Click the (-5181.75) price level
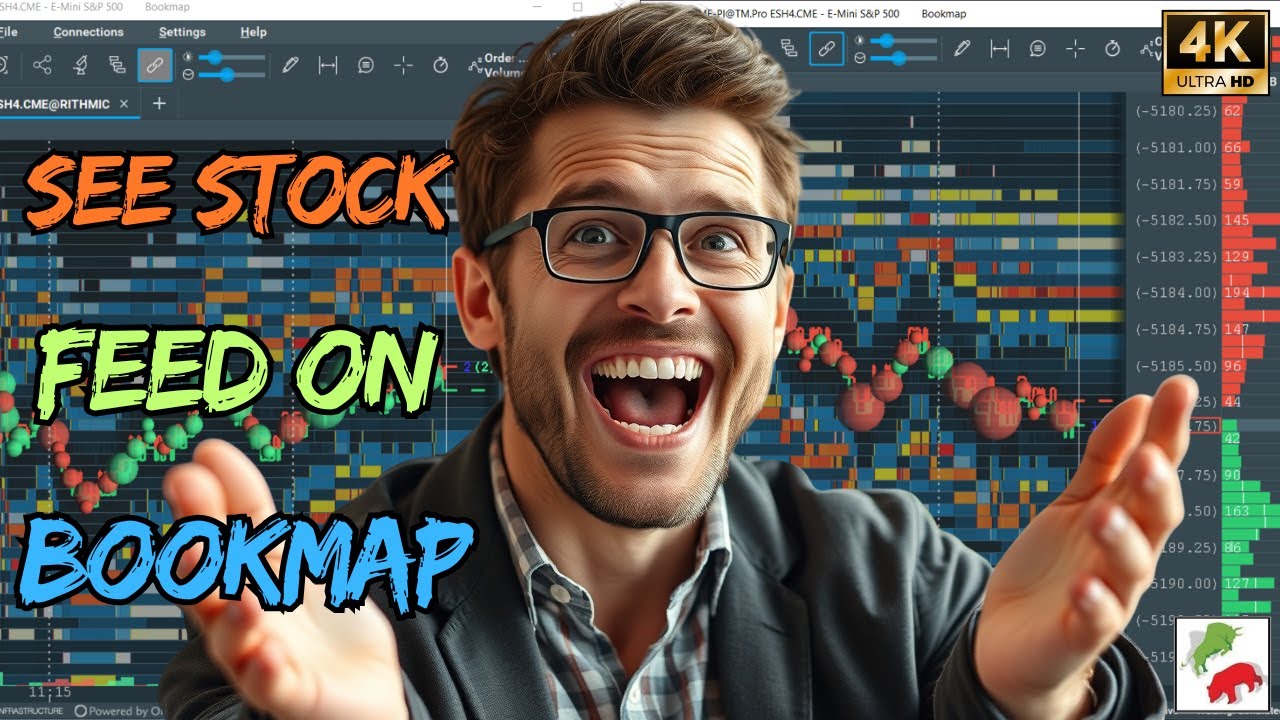The height and width of the screenshot is (720, 1280). 1176,184
